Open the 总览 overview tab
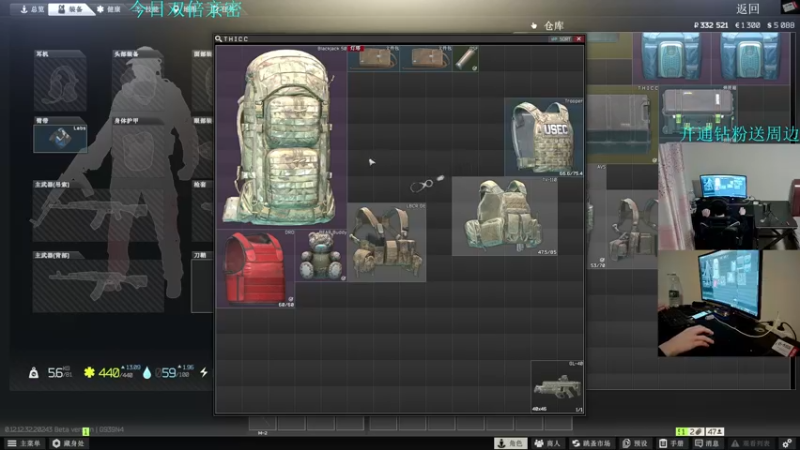 click(x=32, y=9)
